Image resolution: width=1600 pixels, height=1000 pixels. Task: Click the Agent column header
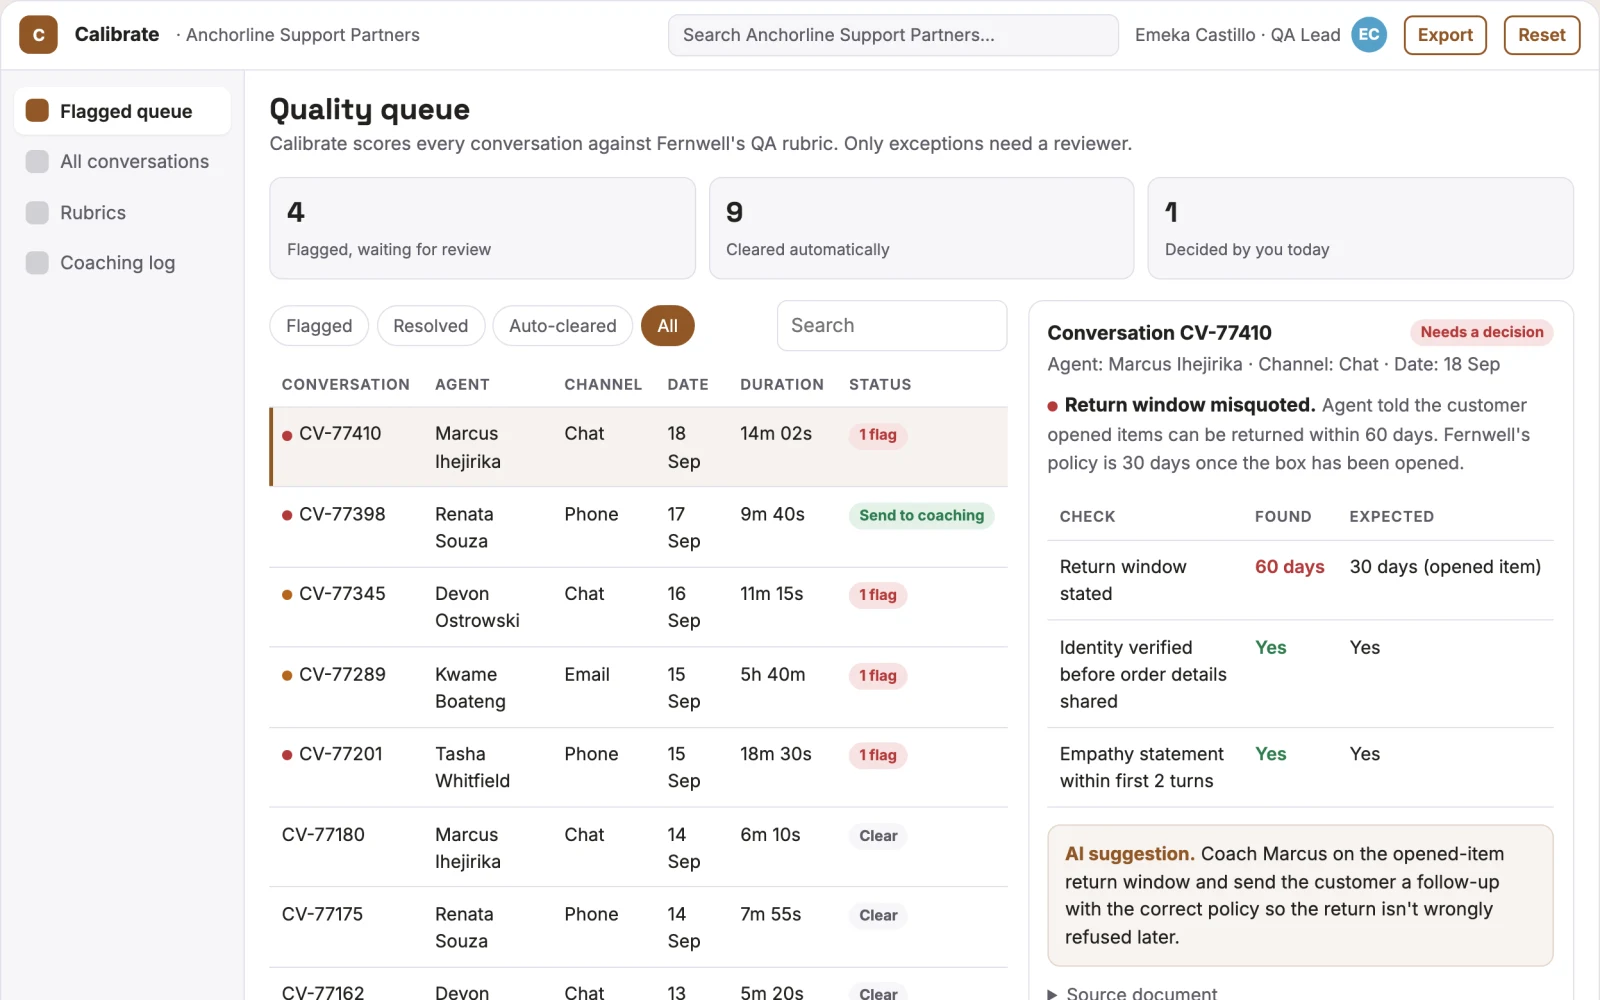[462, 384]
